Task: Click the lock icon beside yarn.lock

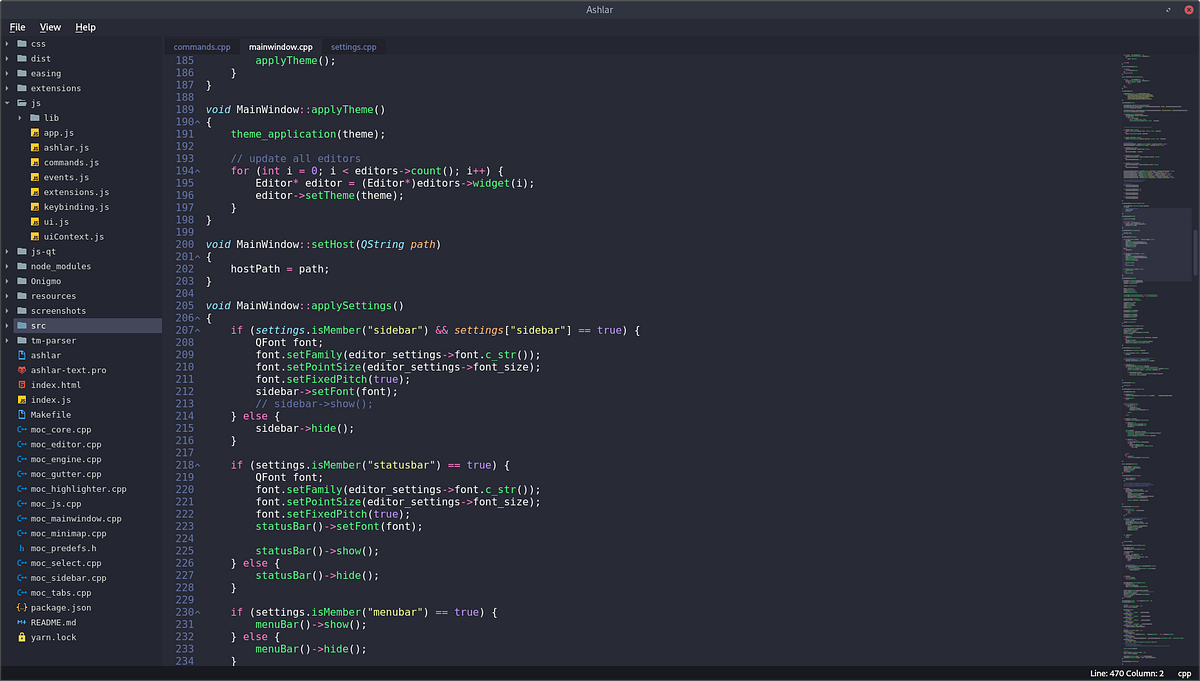Action: click(24, 637)
